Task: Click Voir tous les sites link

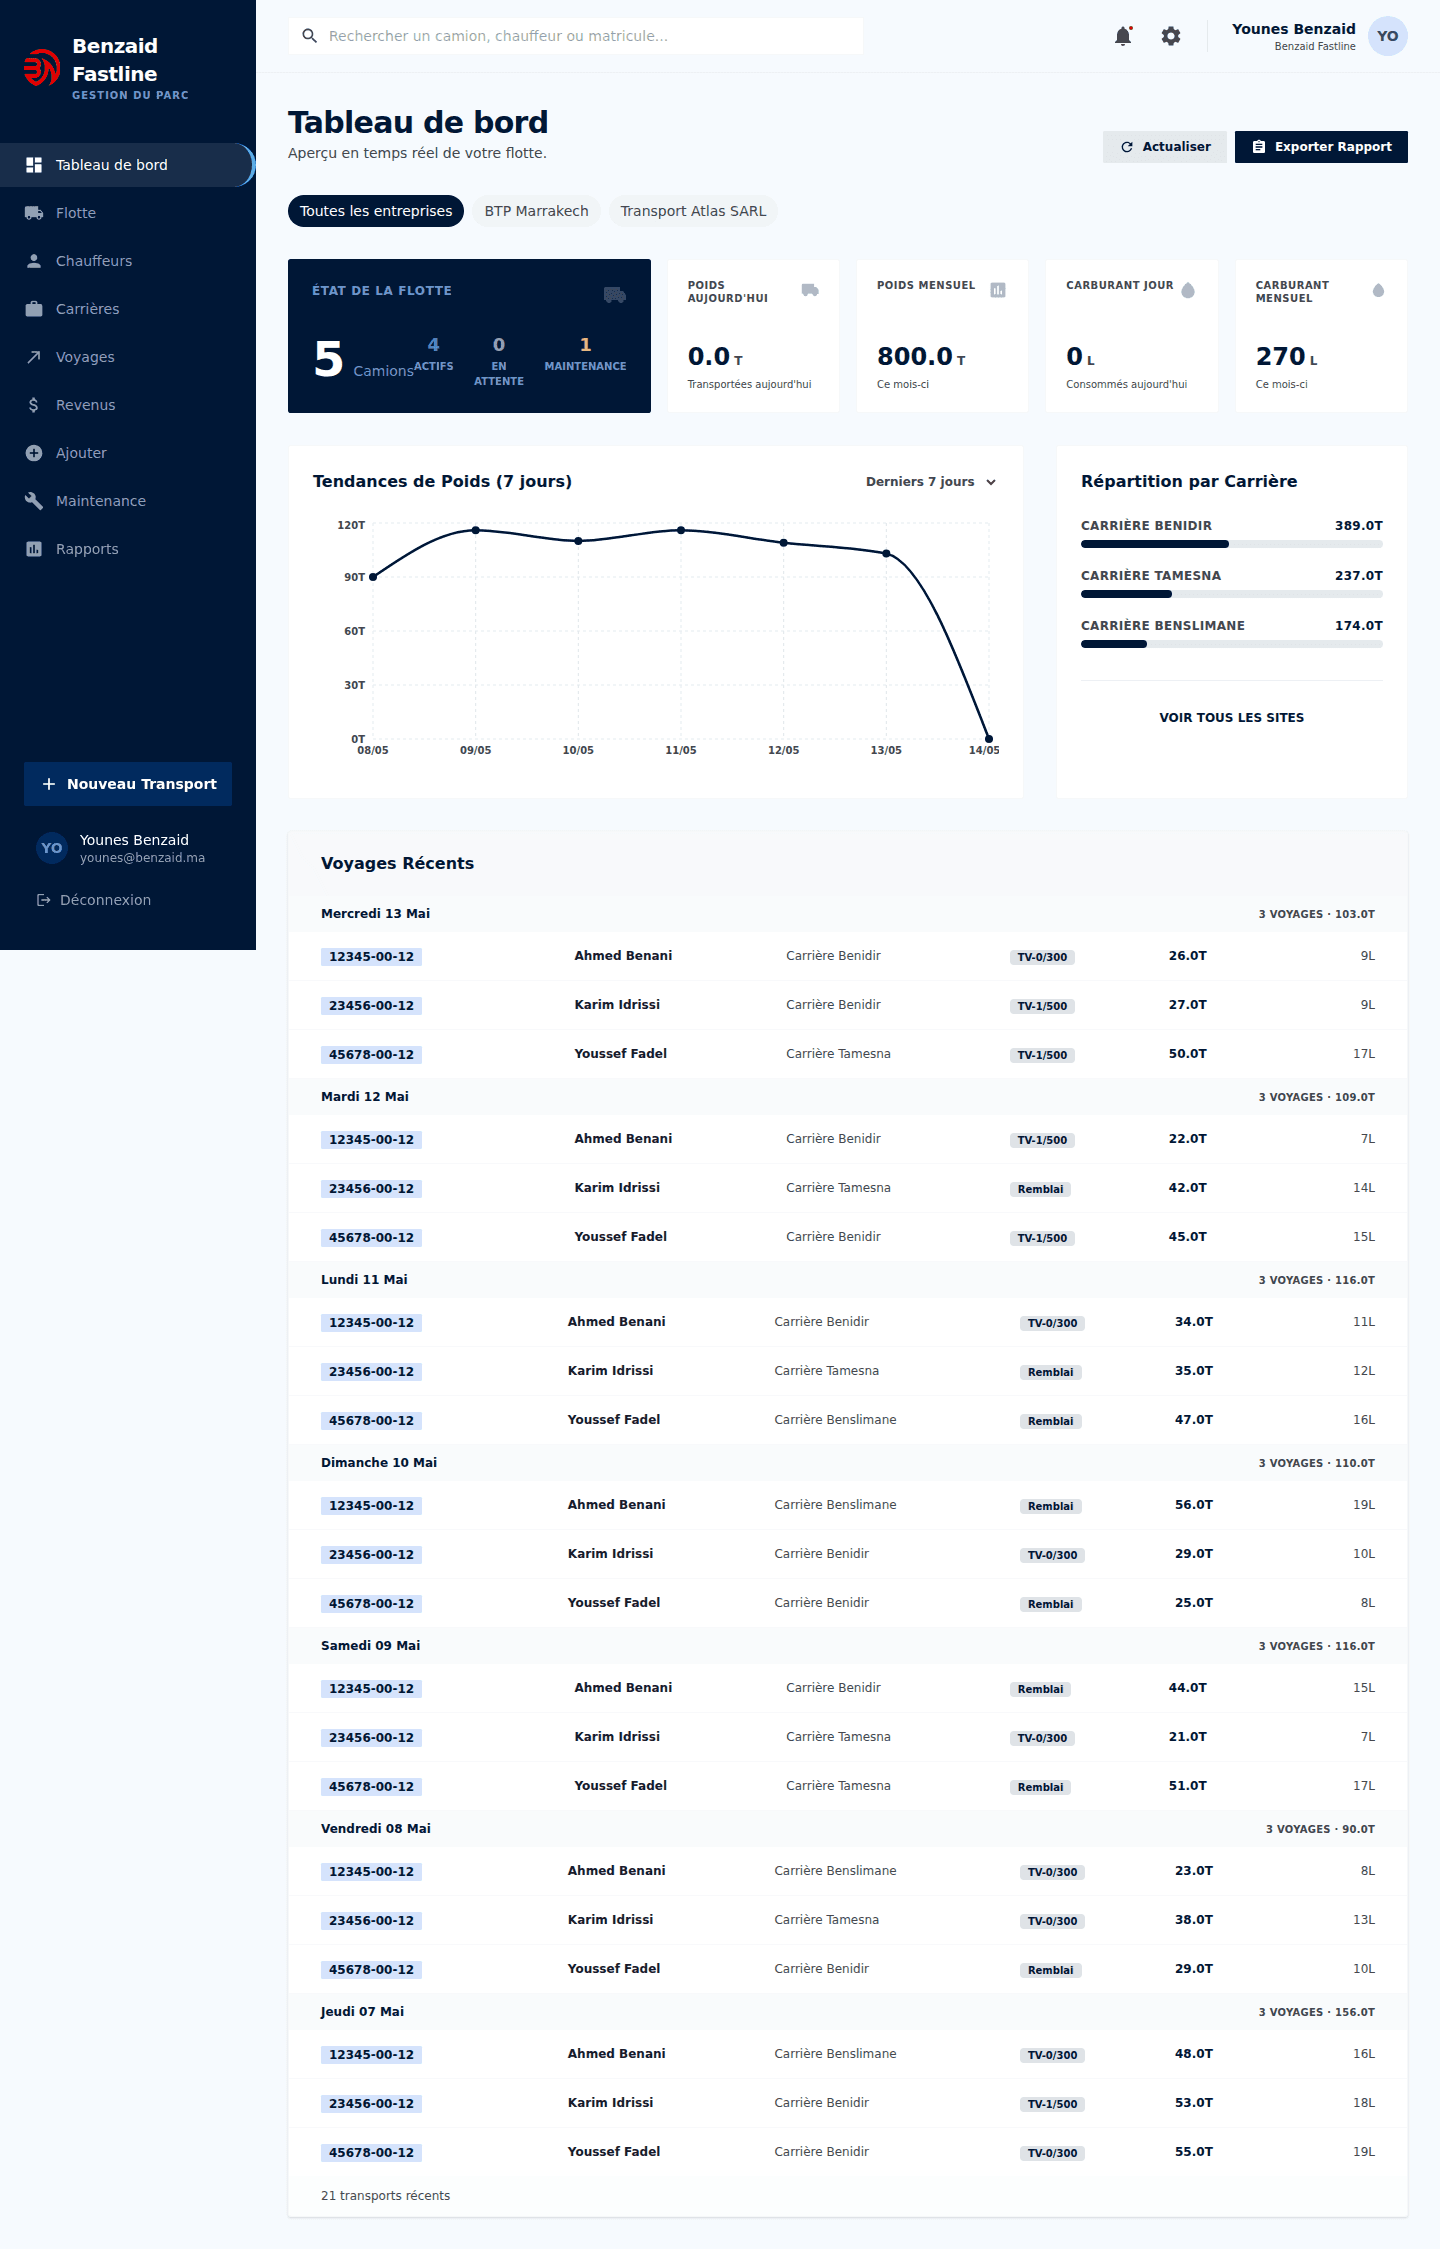Action: 1231,717
